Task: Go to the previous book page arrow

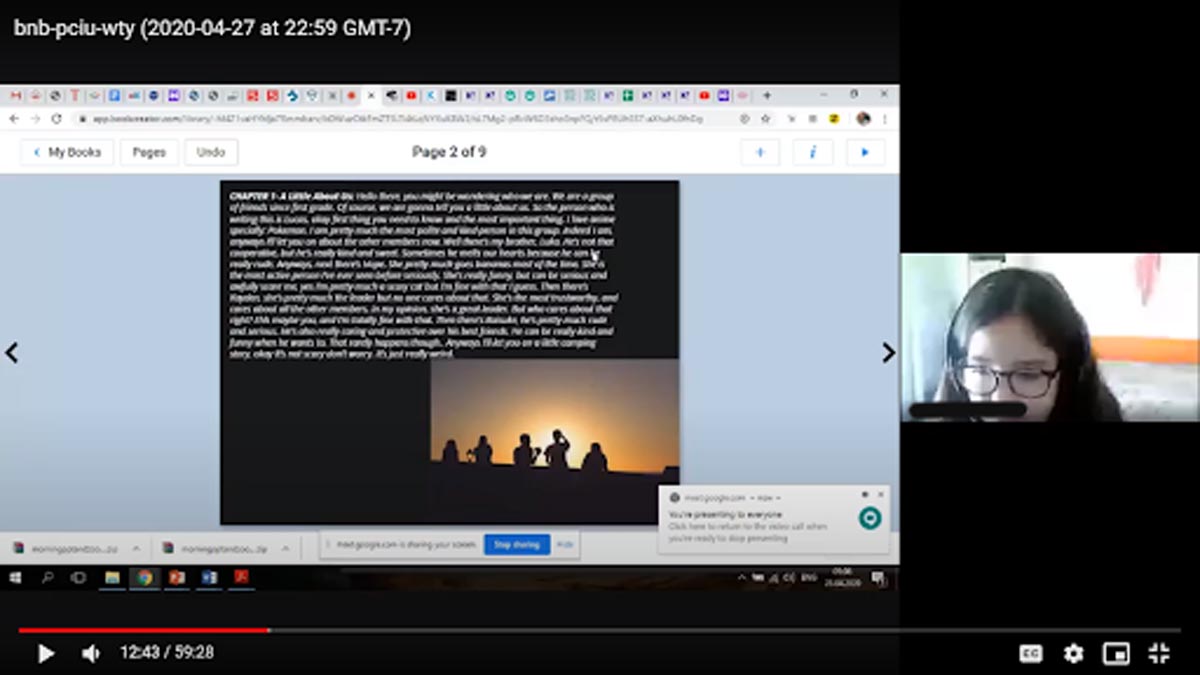Action: coord(12,352)
